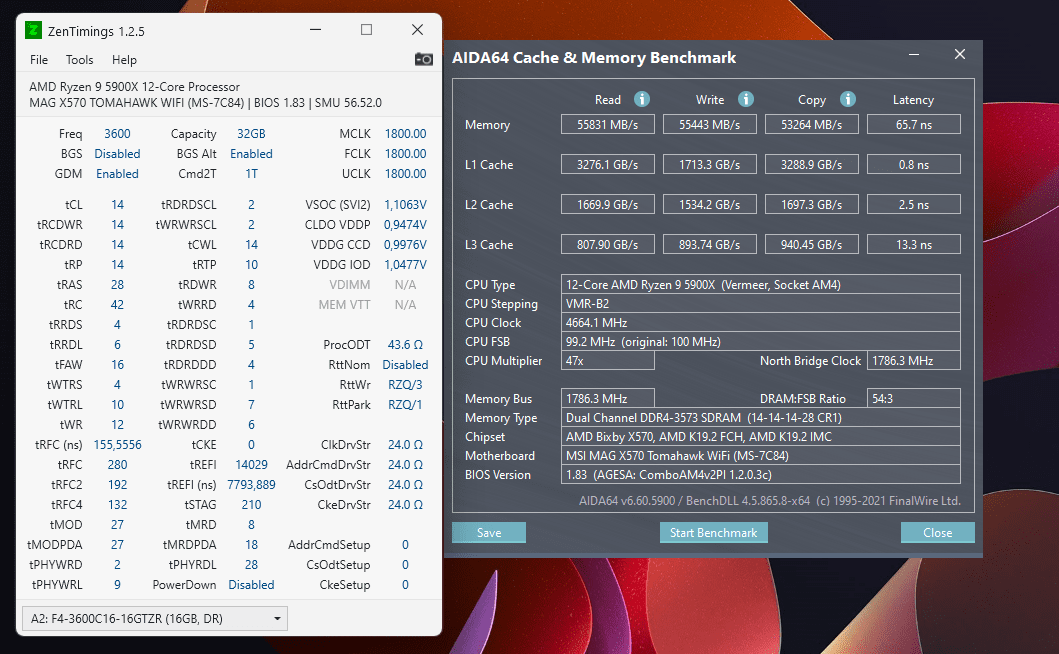Click the Memory Type field DDR4-3573

[x=760, y=417]
